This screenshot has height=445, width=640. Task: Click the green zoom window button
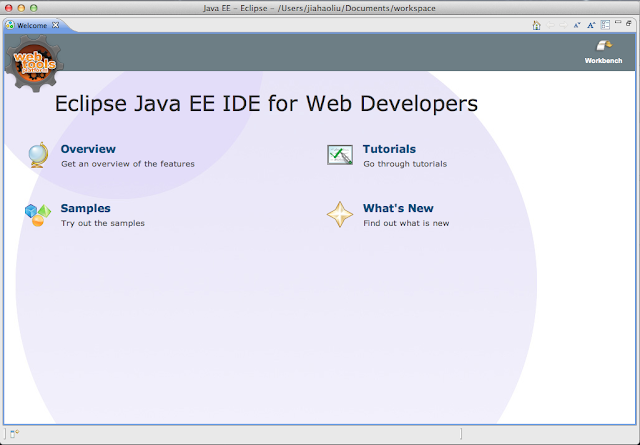tap(34, 8)
